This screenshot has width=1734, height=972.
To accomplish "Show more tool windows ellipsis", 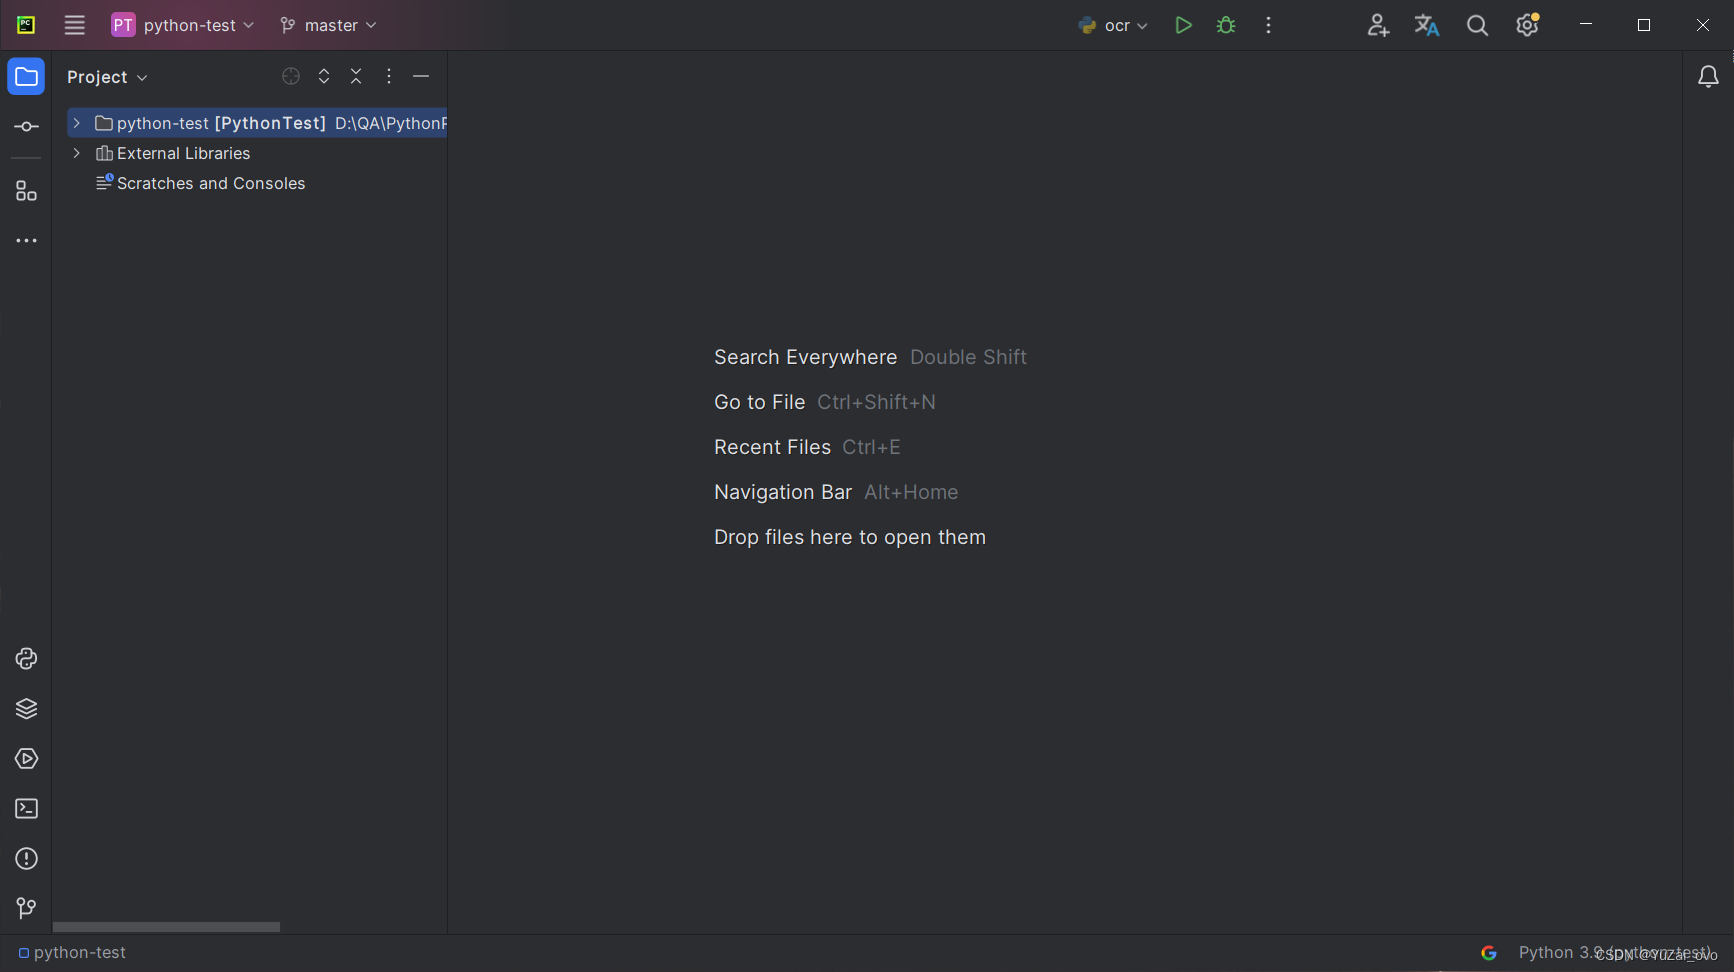I will (x=26, y=241).
